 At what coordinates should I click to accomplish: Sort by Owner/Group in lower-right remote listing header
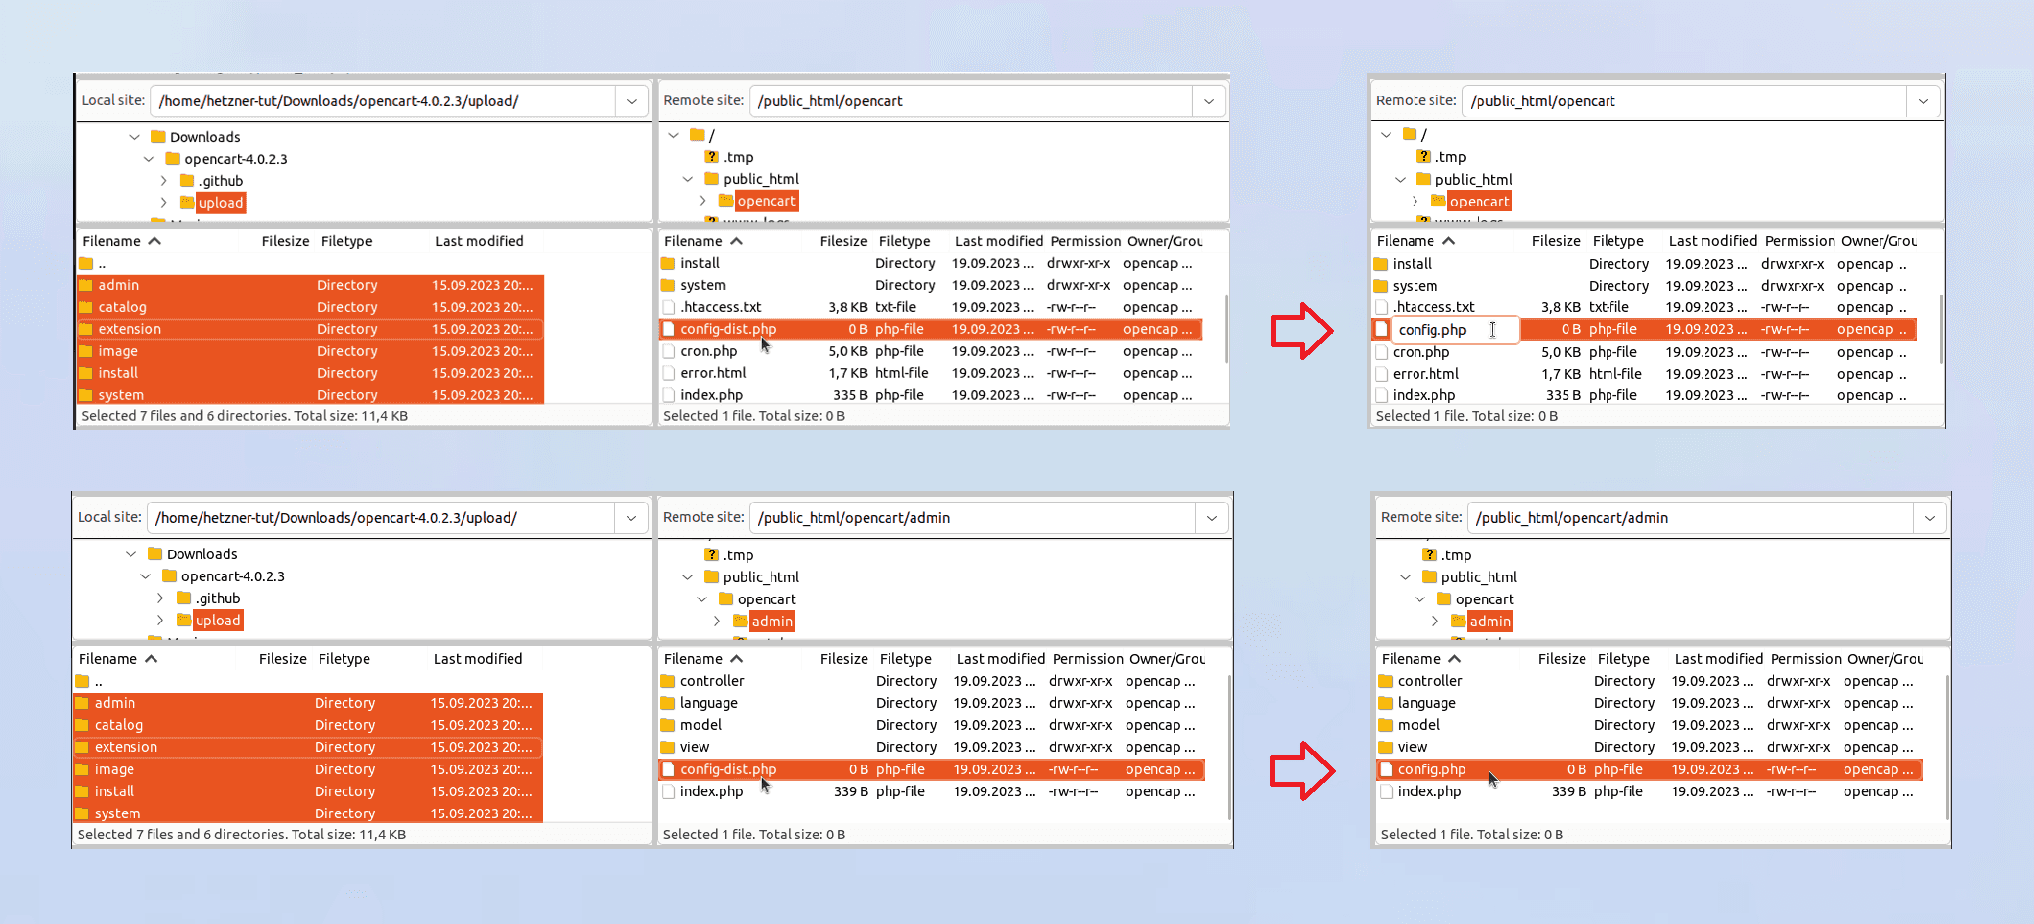pyautogui.click(x=1884, y=659)
